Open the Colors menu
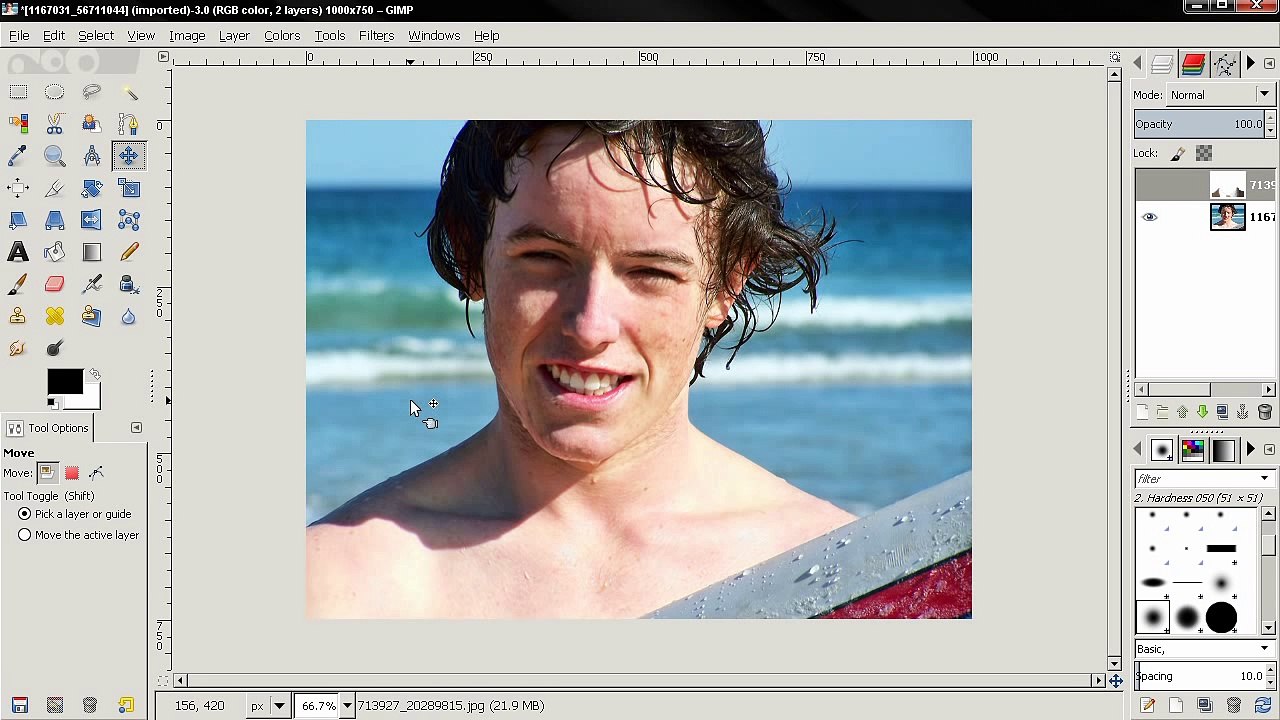This screenshot has width=1280, height=720. click(282, 36)
